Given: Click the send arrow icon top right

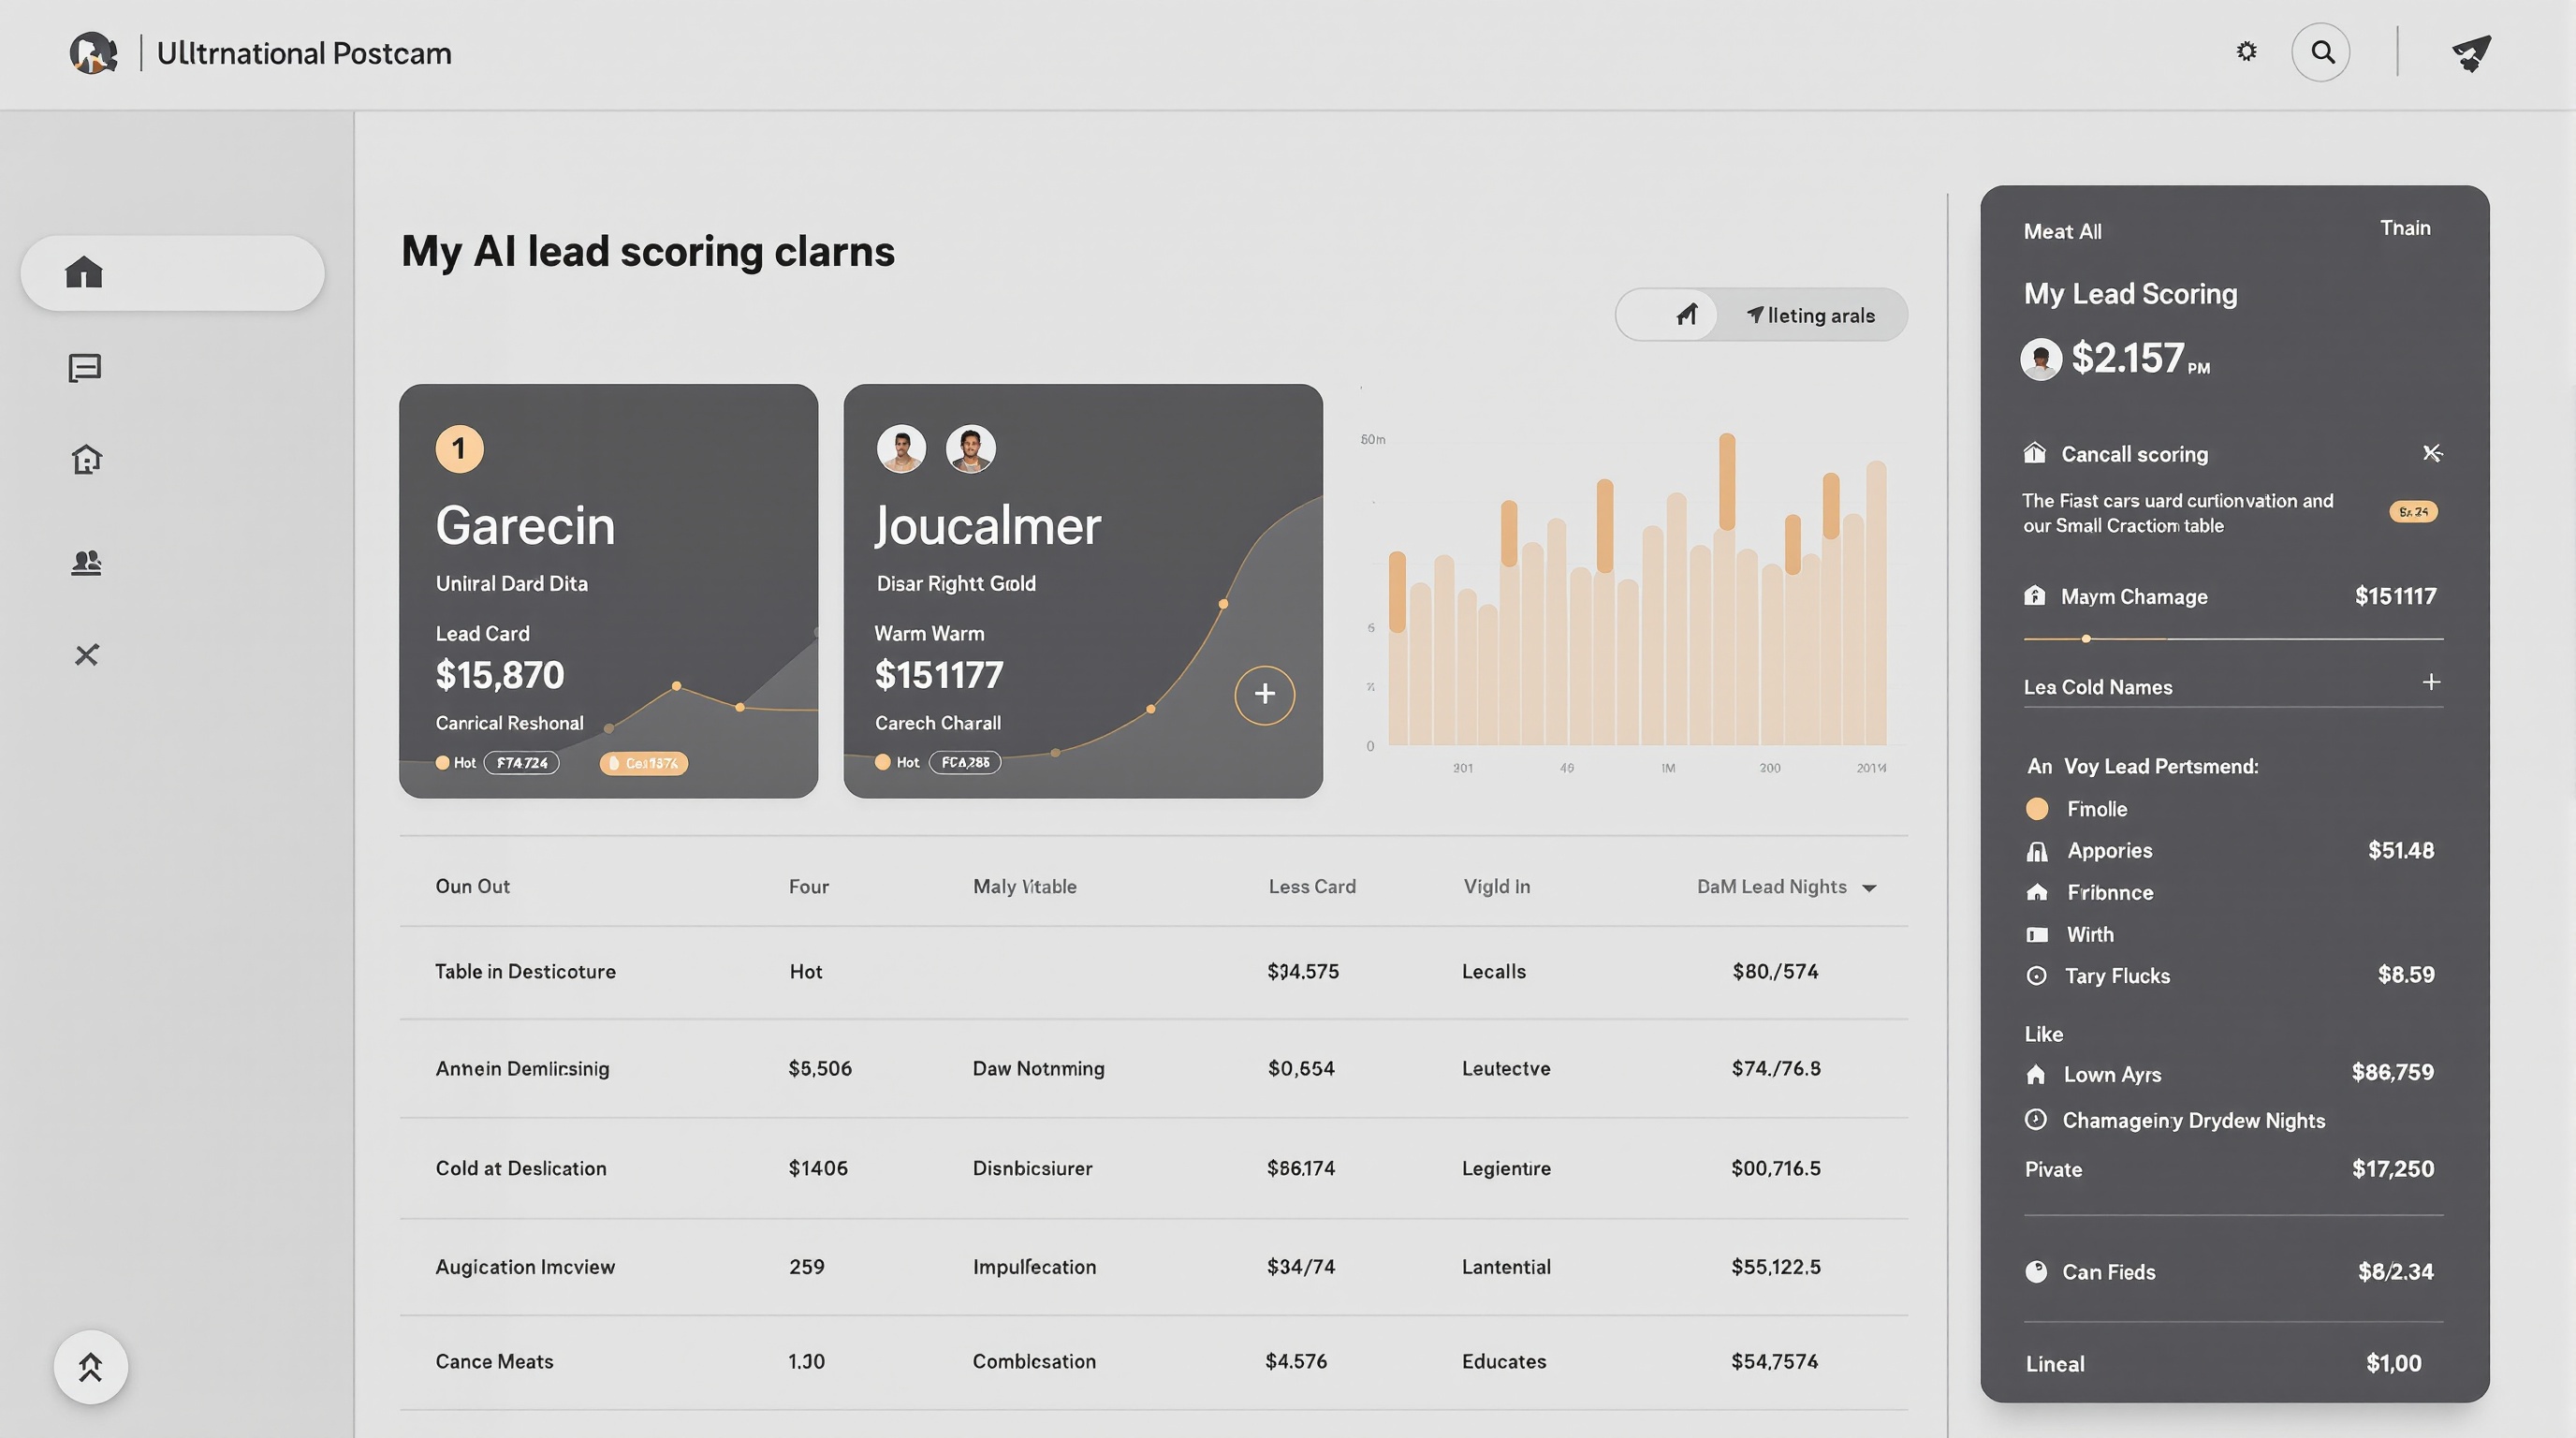Looking at the screenshot, I should pyautogui.click(x=2470, y=54).
